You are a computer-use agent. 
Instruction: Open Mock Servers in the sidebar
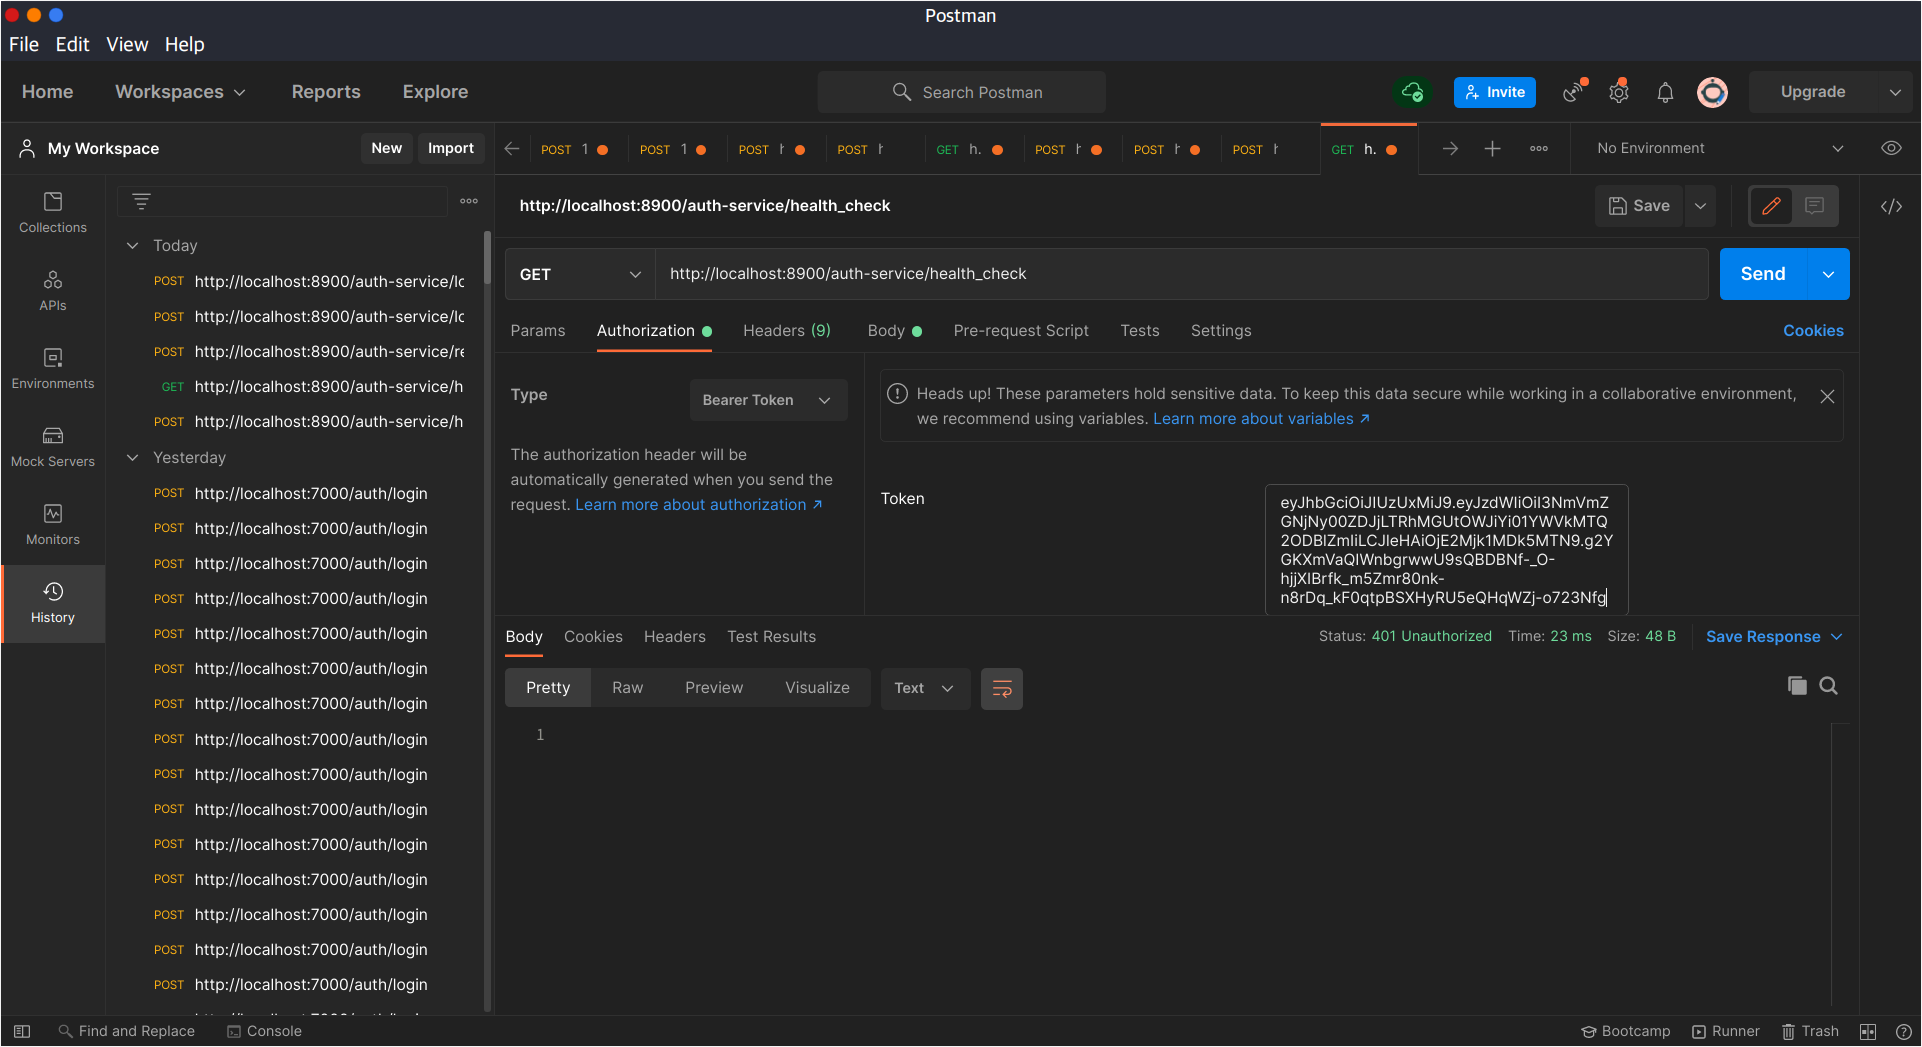[53, 447]
